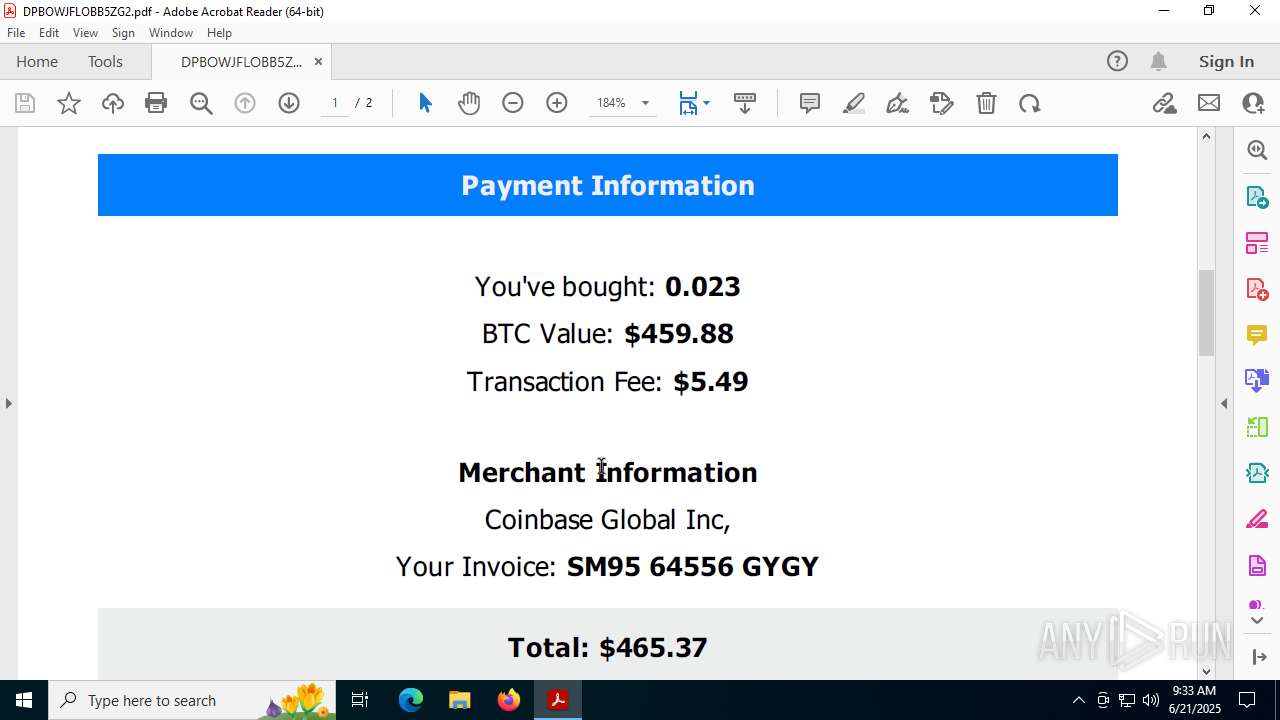This screenshot has width=1280, height=720.
Task: Select the Highlight text tool
Action: [x=854, y=103]
